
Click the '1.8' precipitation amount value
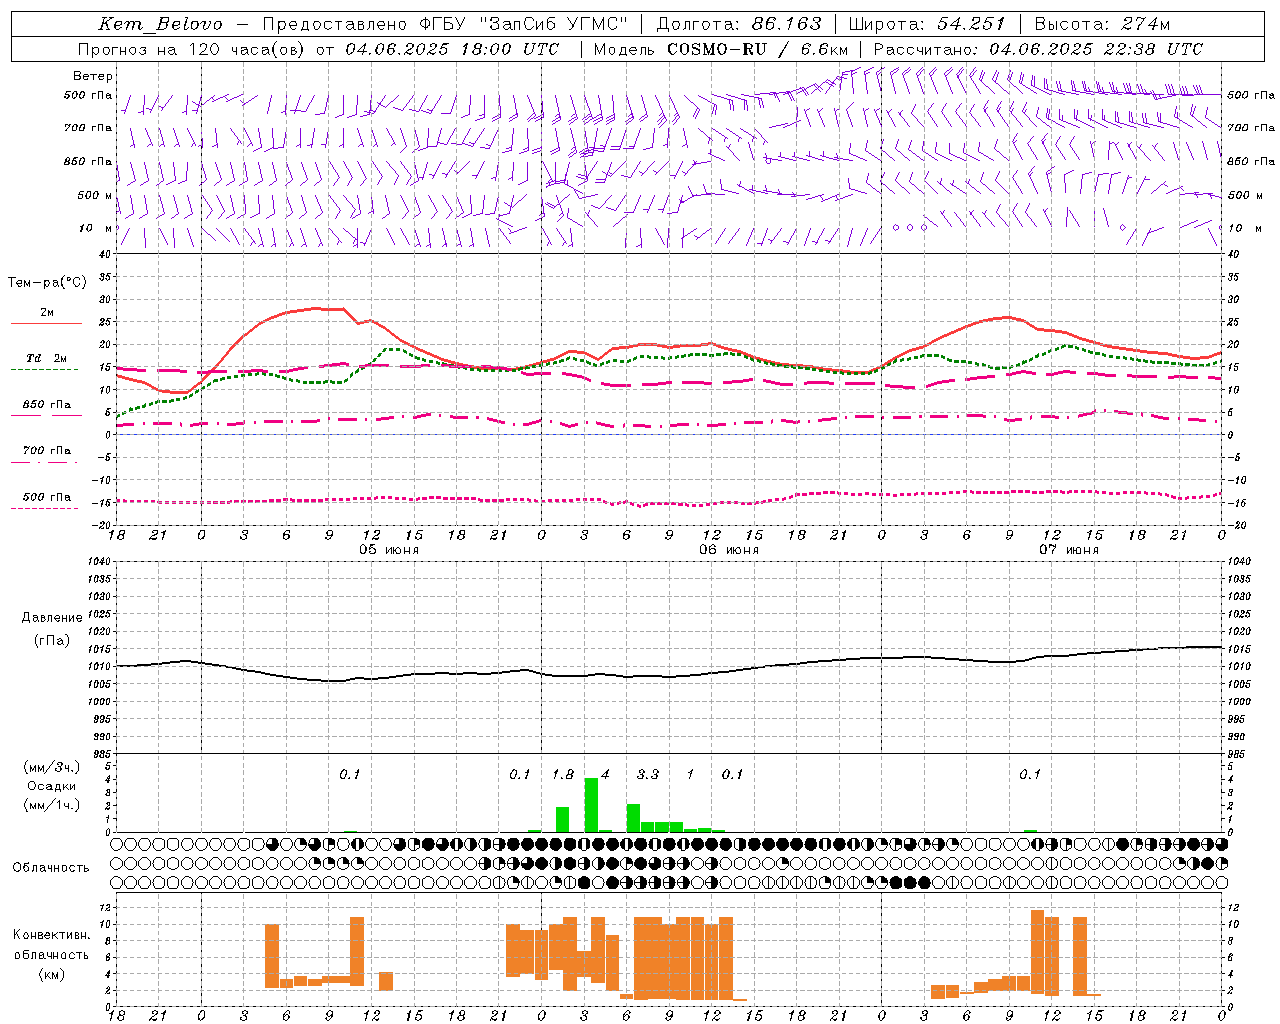pos(563,774)
